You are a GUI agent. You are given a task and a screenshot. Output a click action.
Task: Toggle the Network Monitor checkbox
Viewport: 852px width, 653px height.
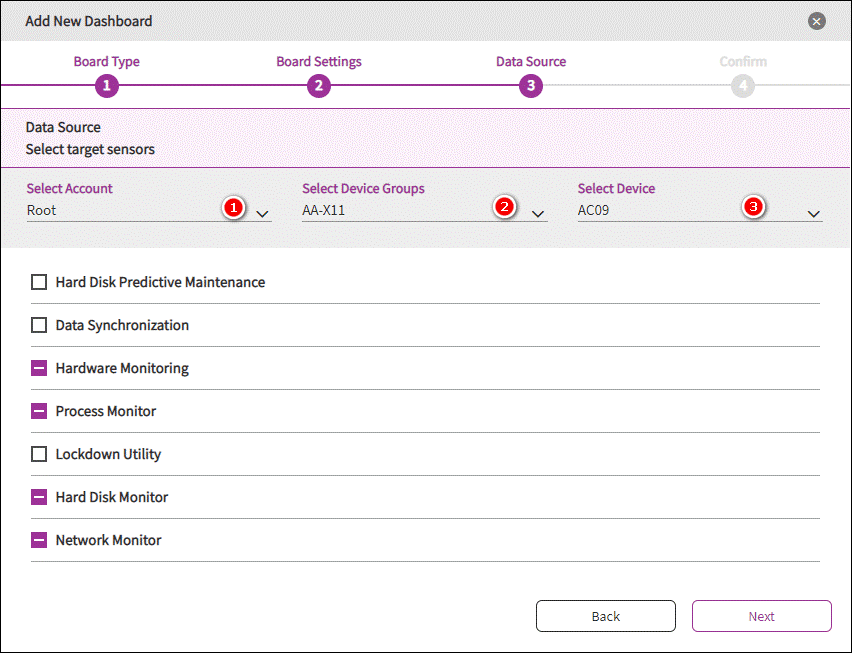(39, 540)
